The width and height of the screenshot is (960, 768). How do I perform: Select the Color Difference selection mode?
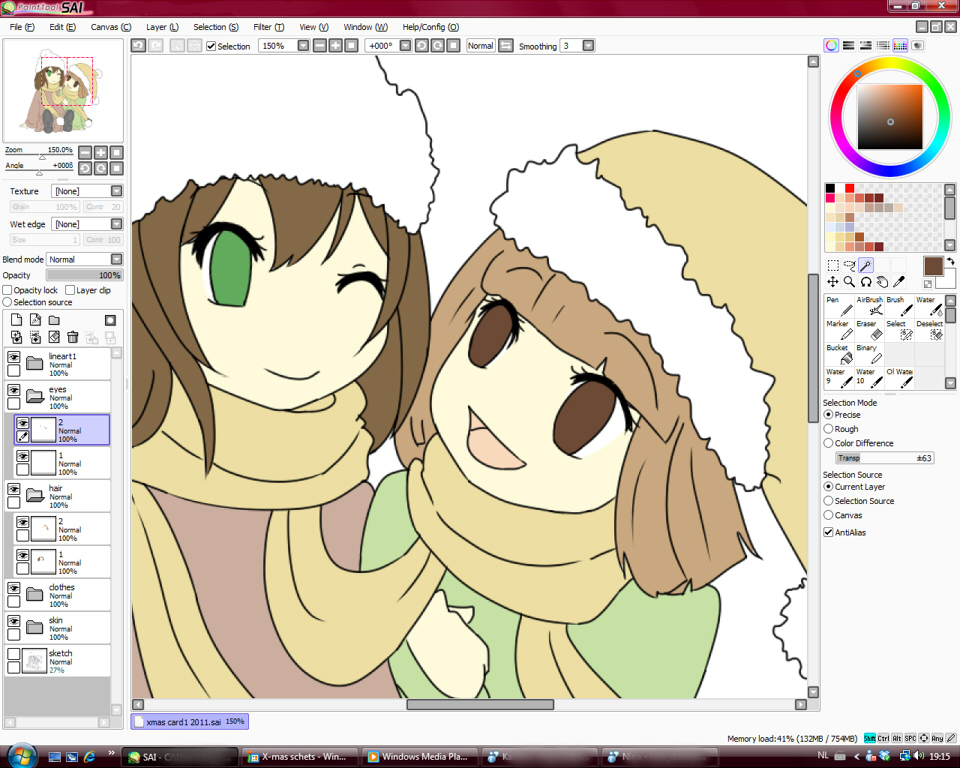point(828,443)
